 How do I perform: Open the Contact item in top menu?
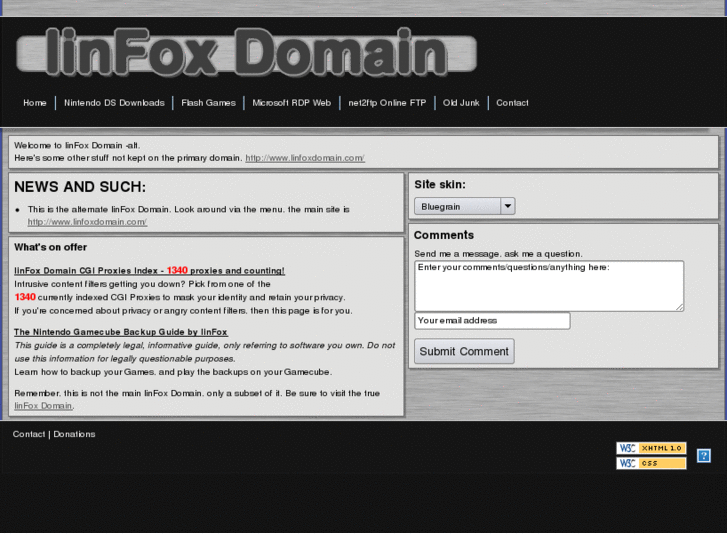point(512,103)
